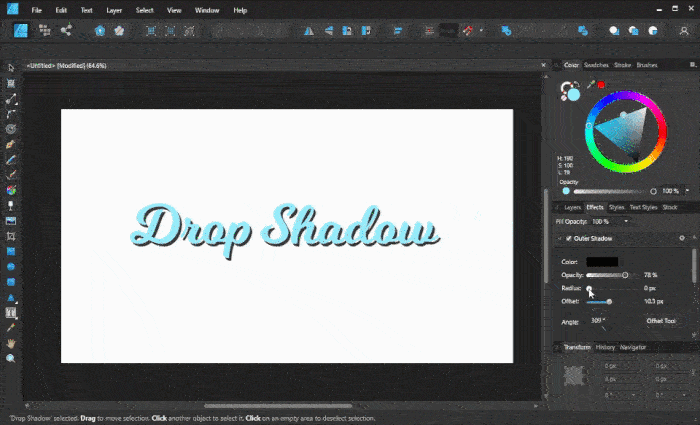Select the Node tool
Screen dimensions: 700x425
11,99
